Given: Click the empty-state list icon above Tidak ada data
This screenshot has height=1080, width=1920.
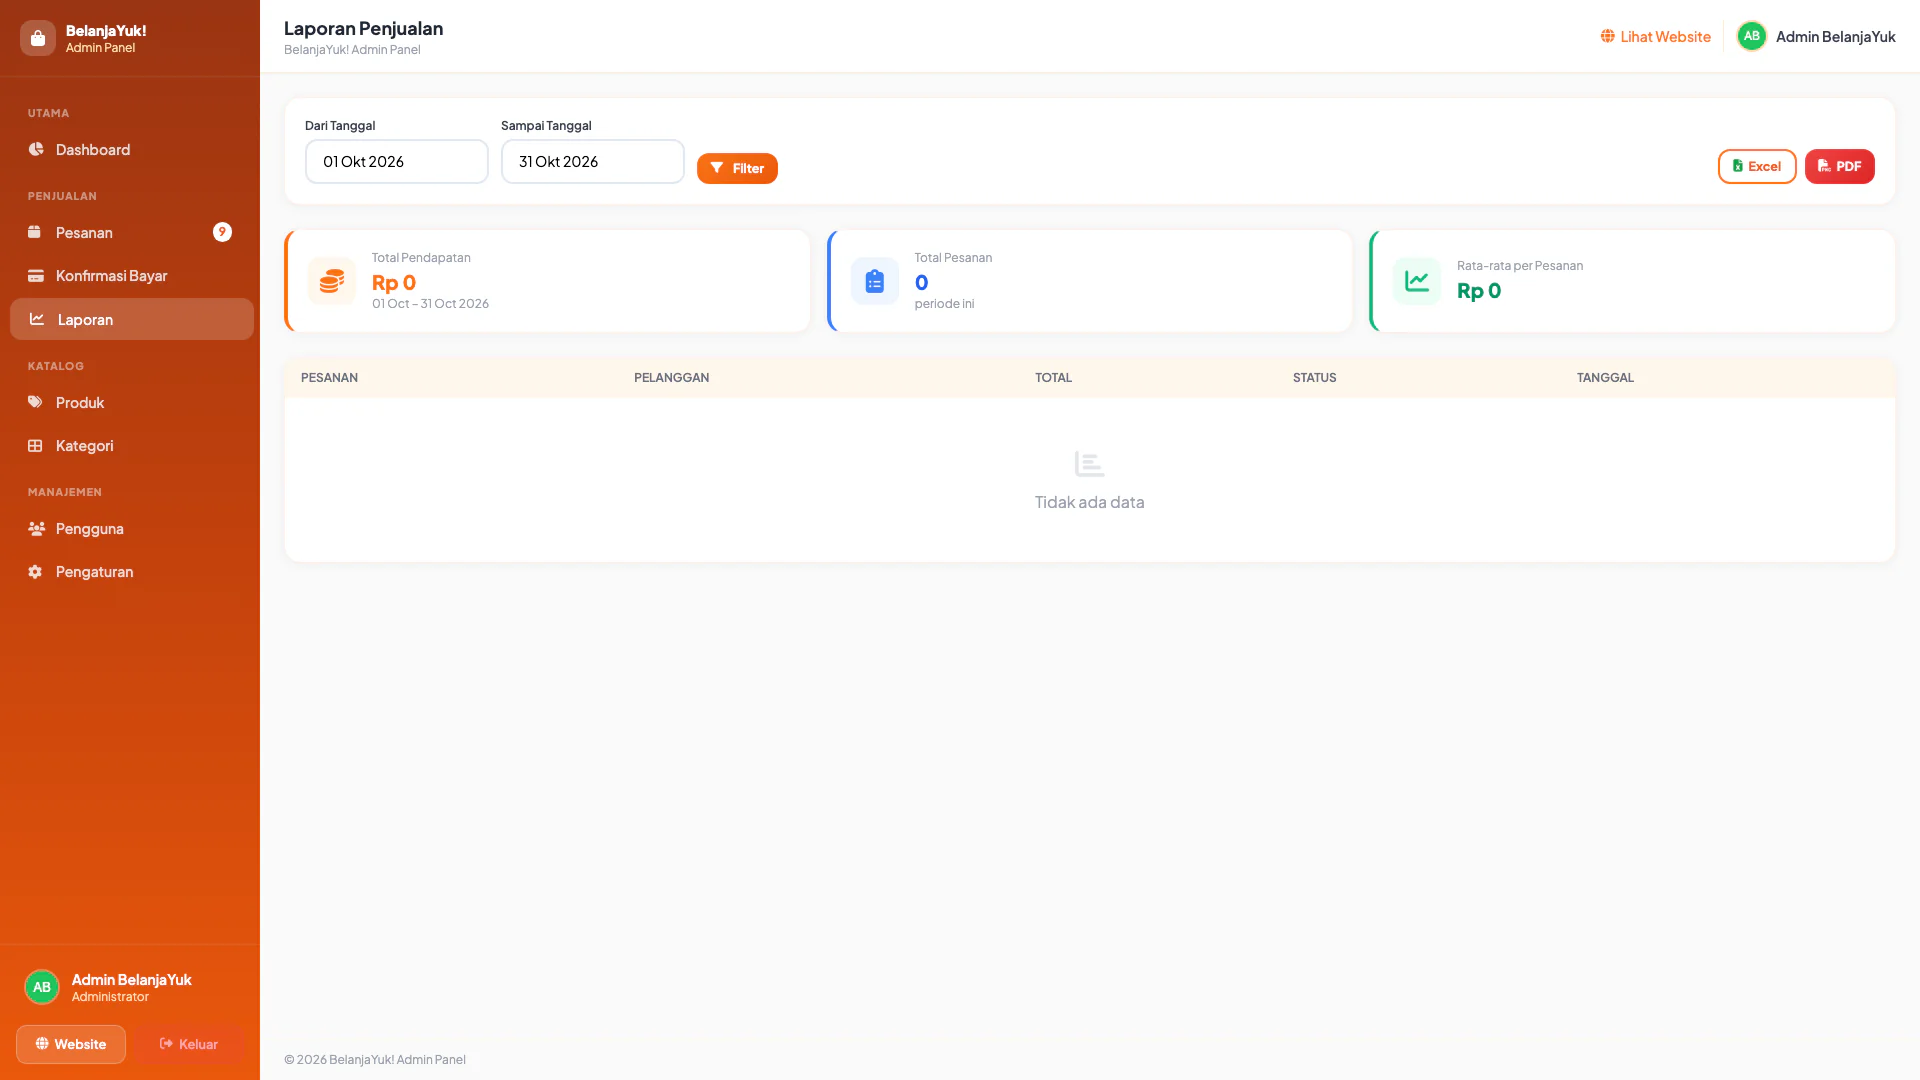Looking at the screenshot, I should coord(1089,464).
